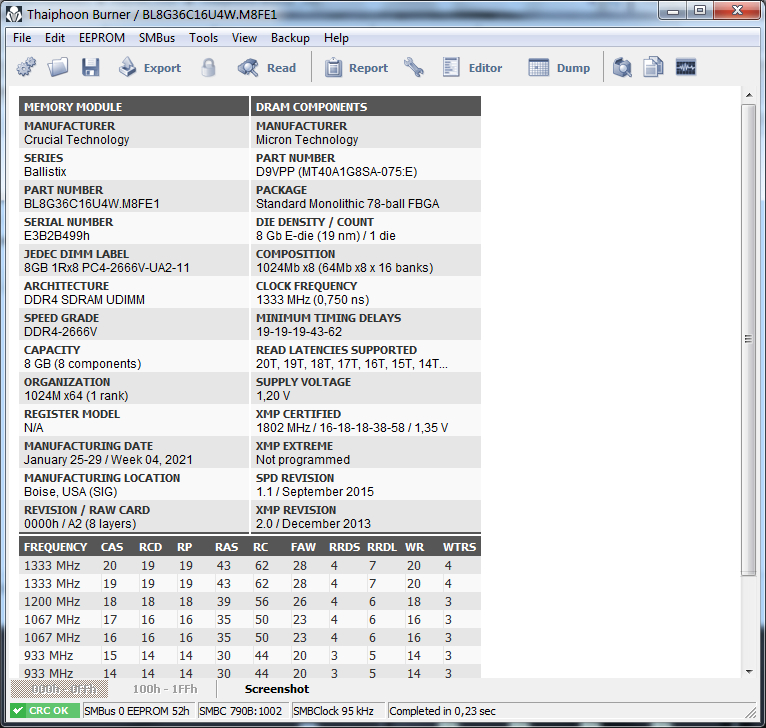The height and width of the screenshot is (728, 766).
Task: Click the scrollbar up arrow
Action: tap(749, 95)
